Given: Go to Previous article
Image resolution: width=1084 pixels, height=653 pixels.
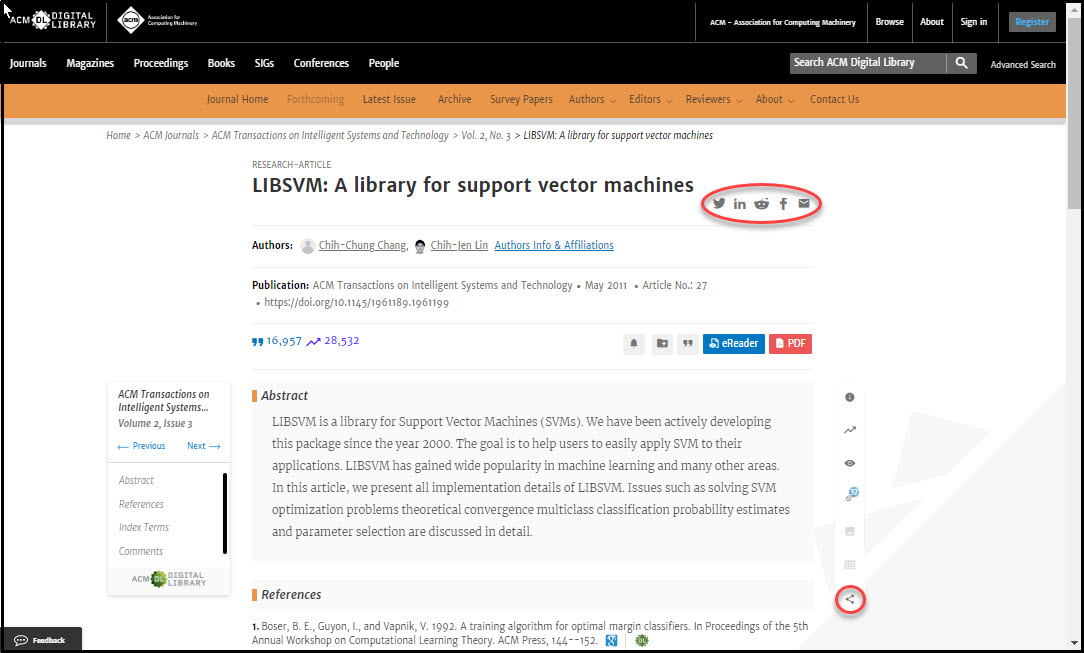Looking at the screenshot, I should (x=142, y=446).
